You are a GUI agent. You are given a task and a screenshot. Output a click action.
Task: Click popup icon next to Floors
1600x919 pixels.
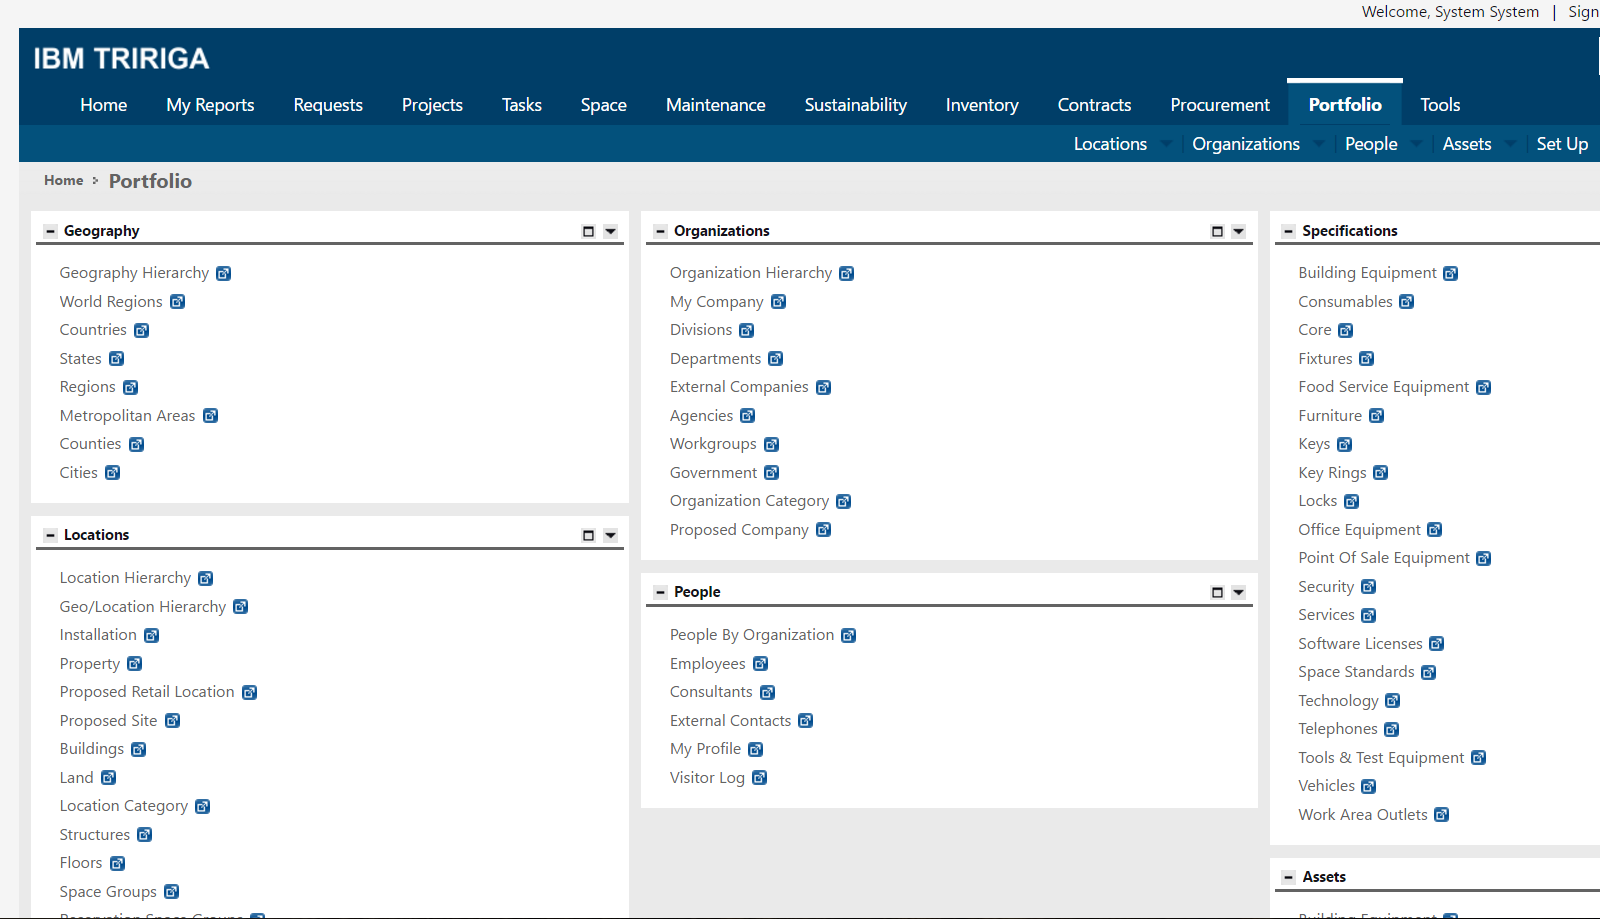(117, 863)
